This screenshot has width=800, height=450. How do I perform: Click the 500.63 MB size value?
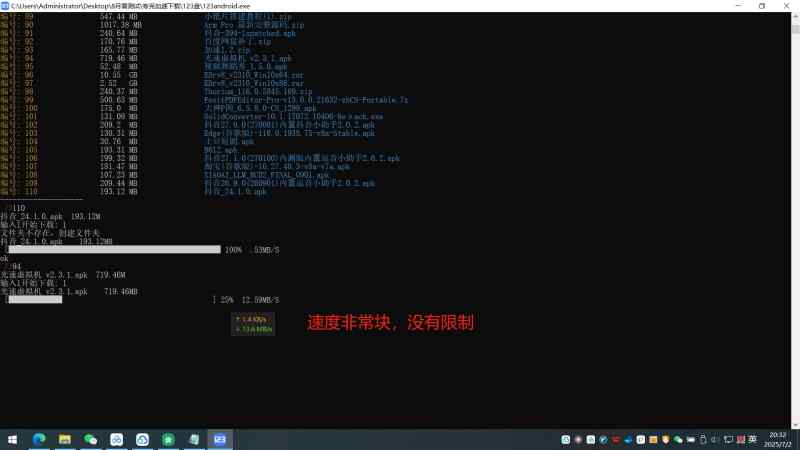coord(118,100)
